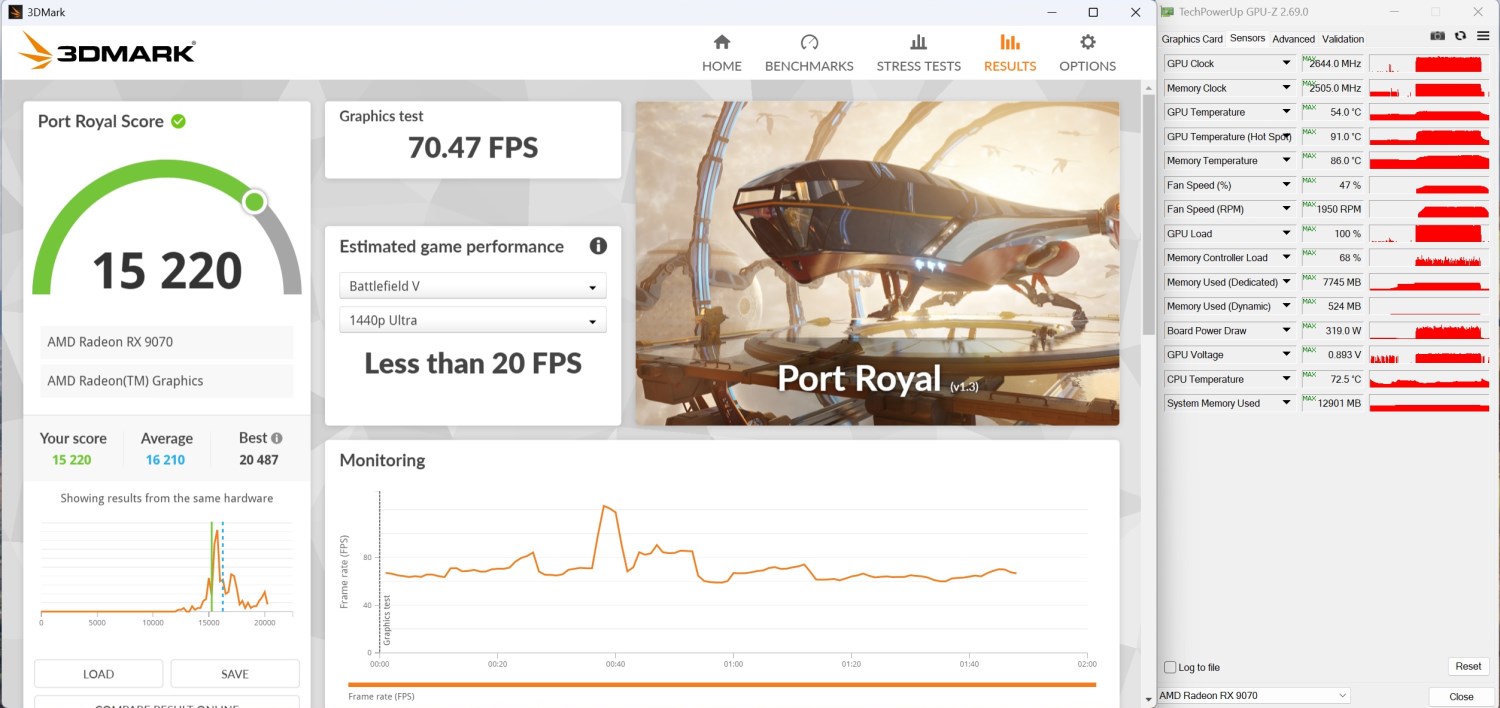Click the 3DMark title bar app icon
Image resolution: width=1500 pixels, height=708 pixels.
coord(15,12)
